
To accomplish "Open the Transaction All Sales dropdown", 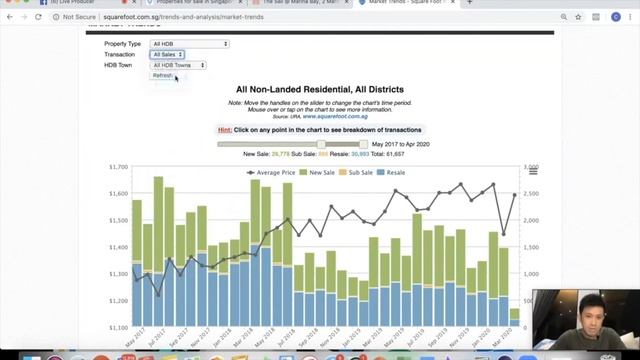I will coord(167,54).
